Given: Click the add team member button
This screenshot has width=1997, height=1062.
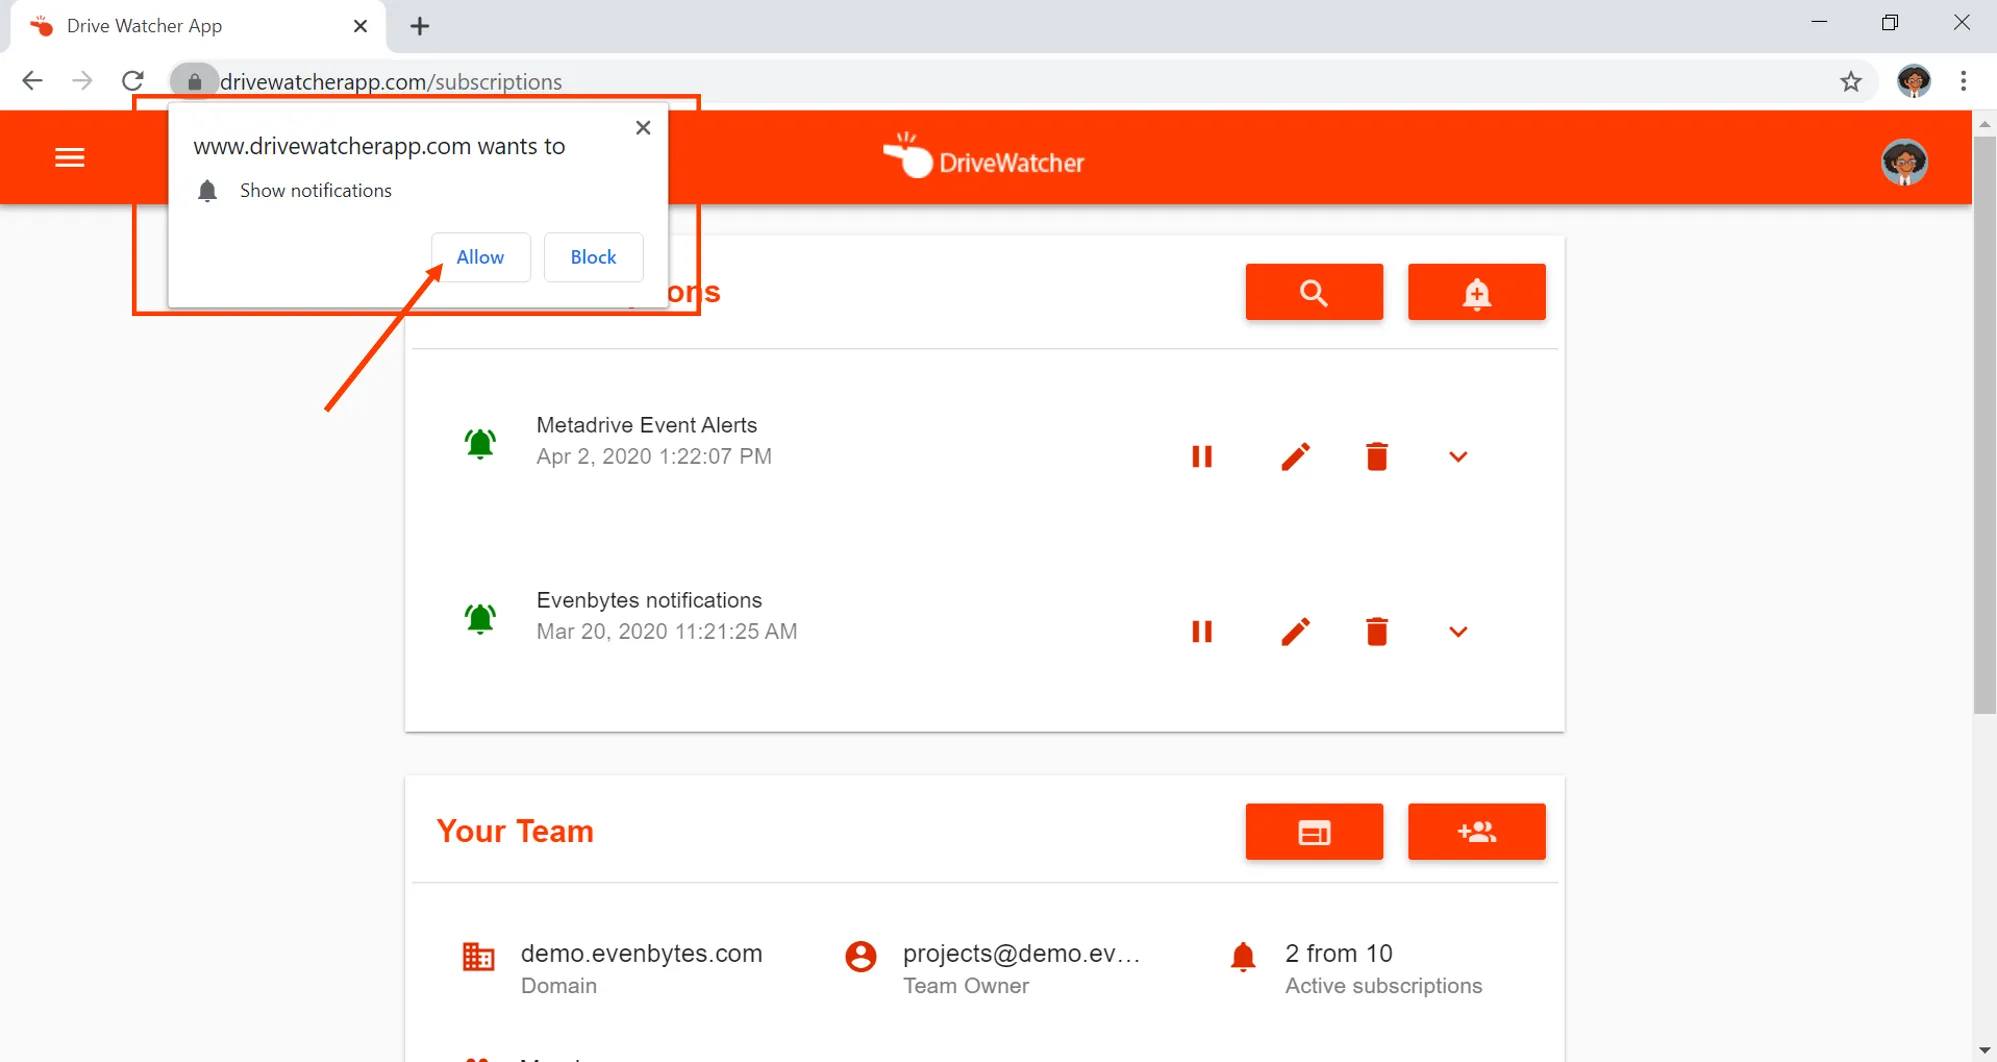Looking at the screenshot, I should [x=1476, y=832].
